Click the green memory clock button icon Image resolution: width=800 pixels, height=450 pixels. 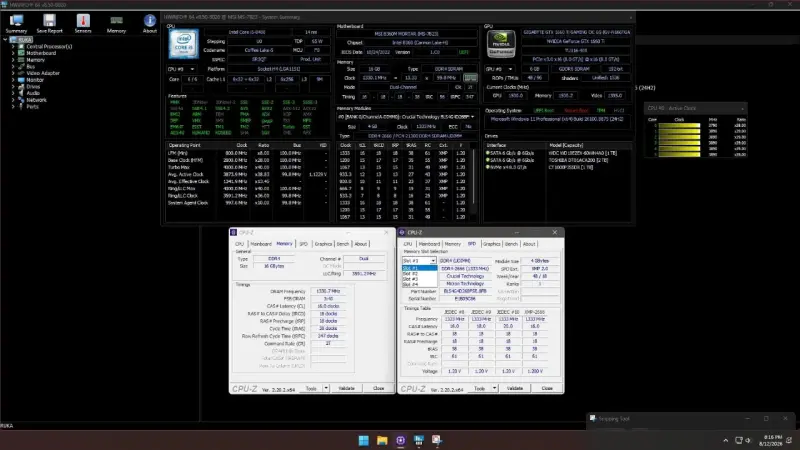tap(470, 78)
